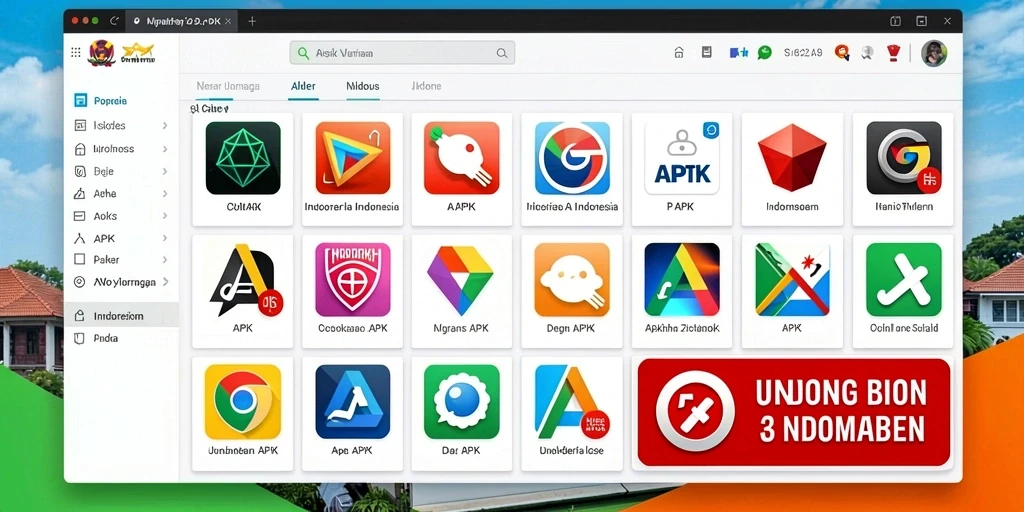The height and width of the screenshot is (512, 1024).
Task: Switch to the Midous tab
Action: 362,86
